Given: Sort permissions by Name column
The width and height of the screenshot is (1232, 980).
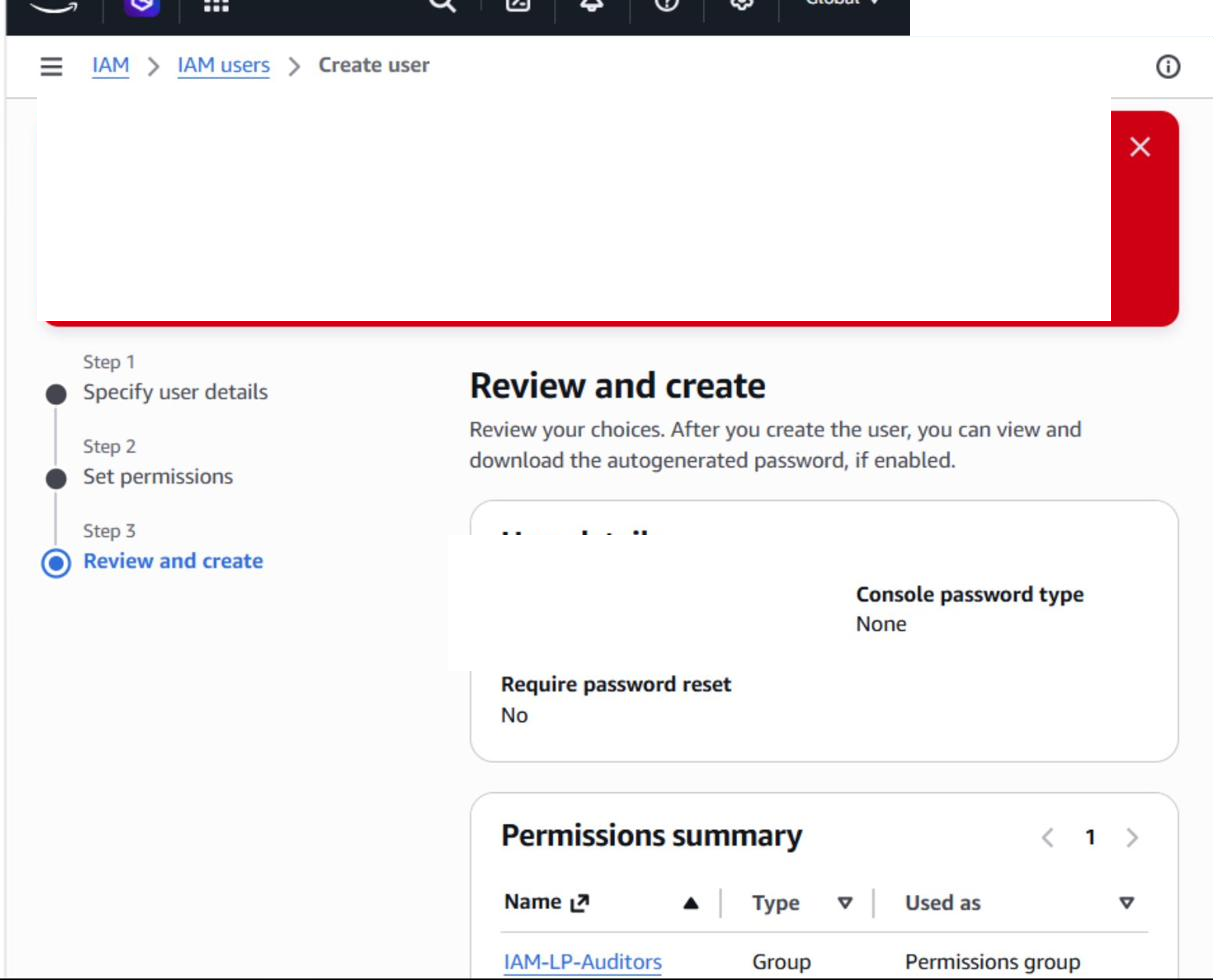Looking at the screenshot, I should click(690, 903).
